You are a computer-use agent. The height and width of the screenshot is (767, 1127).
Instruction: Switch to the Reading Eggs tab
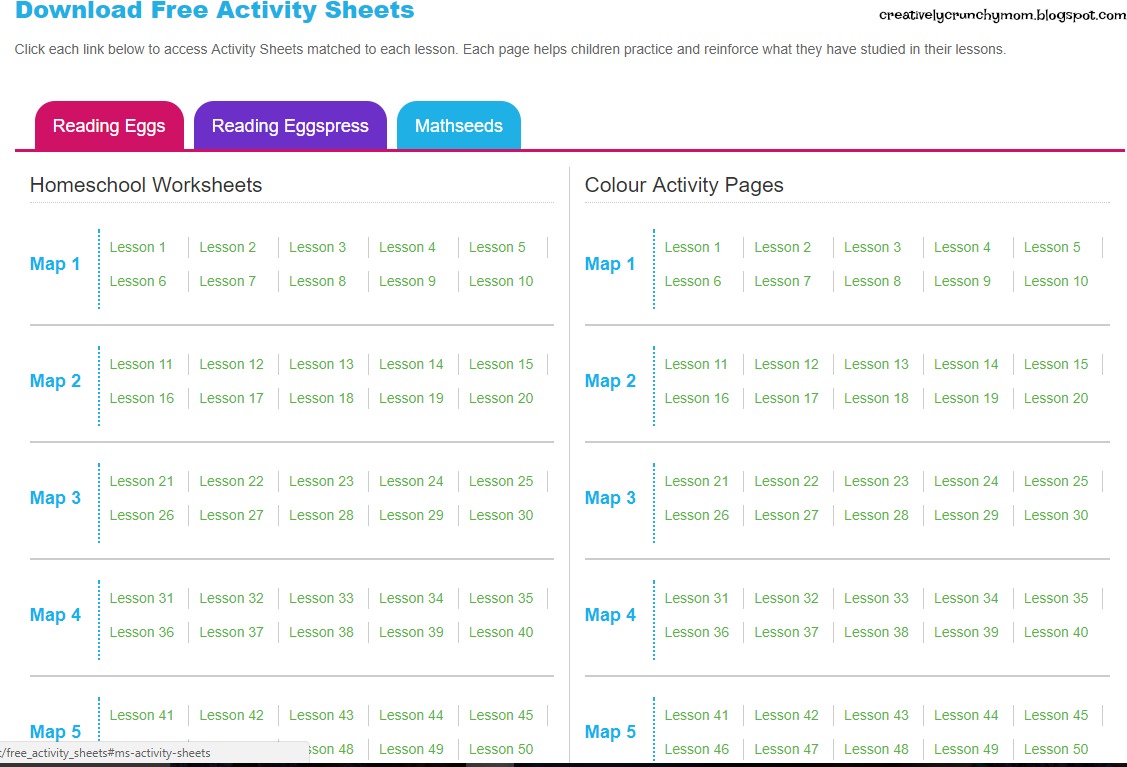coord(109,126)
